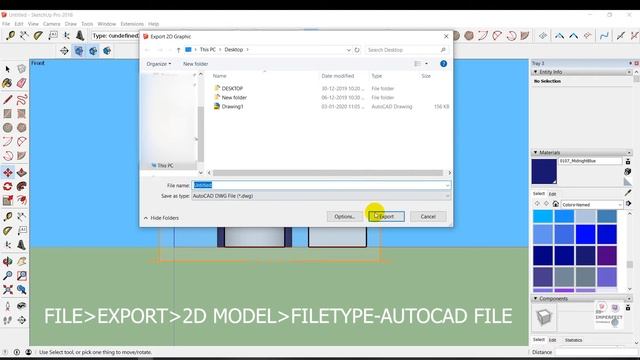Select the Circle tool in left toolbar
640x360 pixels.
tap(7, 128)
